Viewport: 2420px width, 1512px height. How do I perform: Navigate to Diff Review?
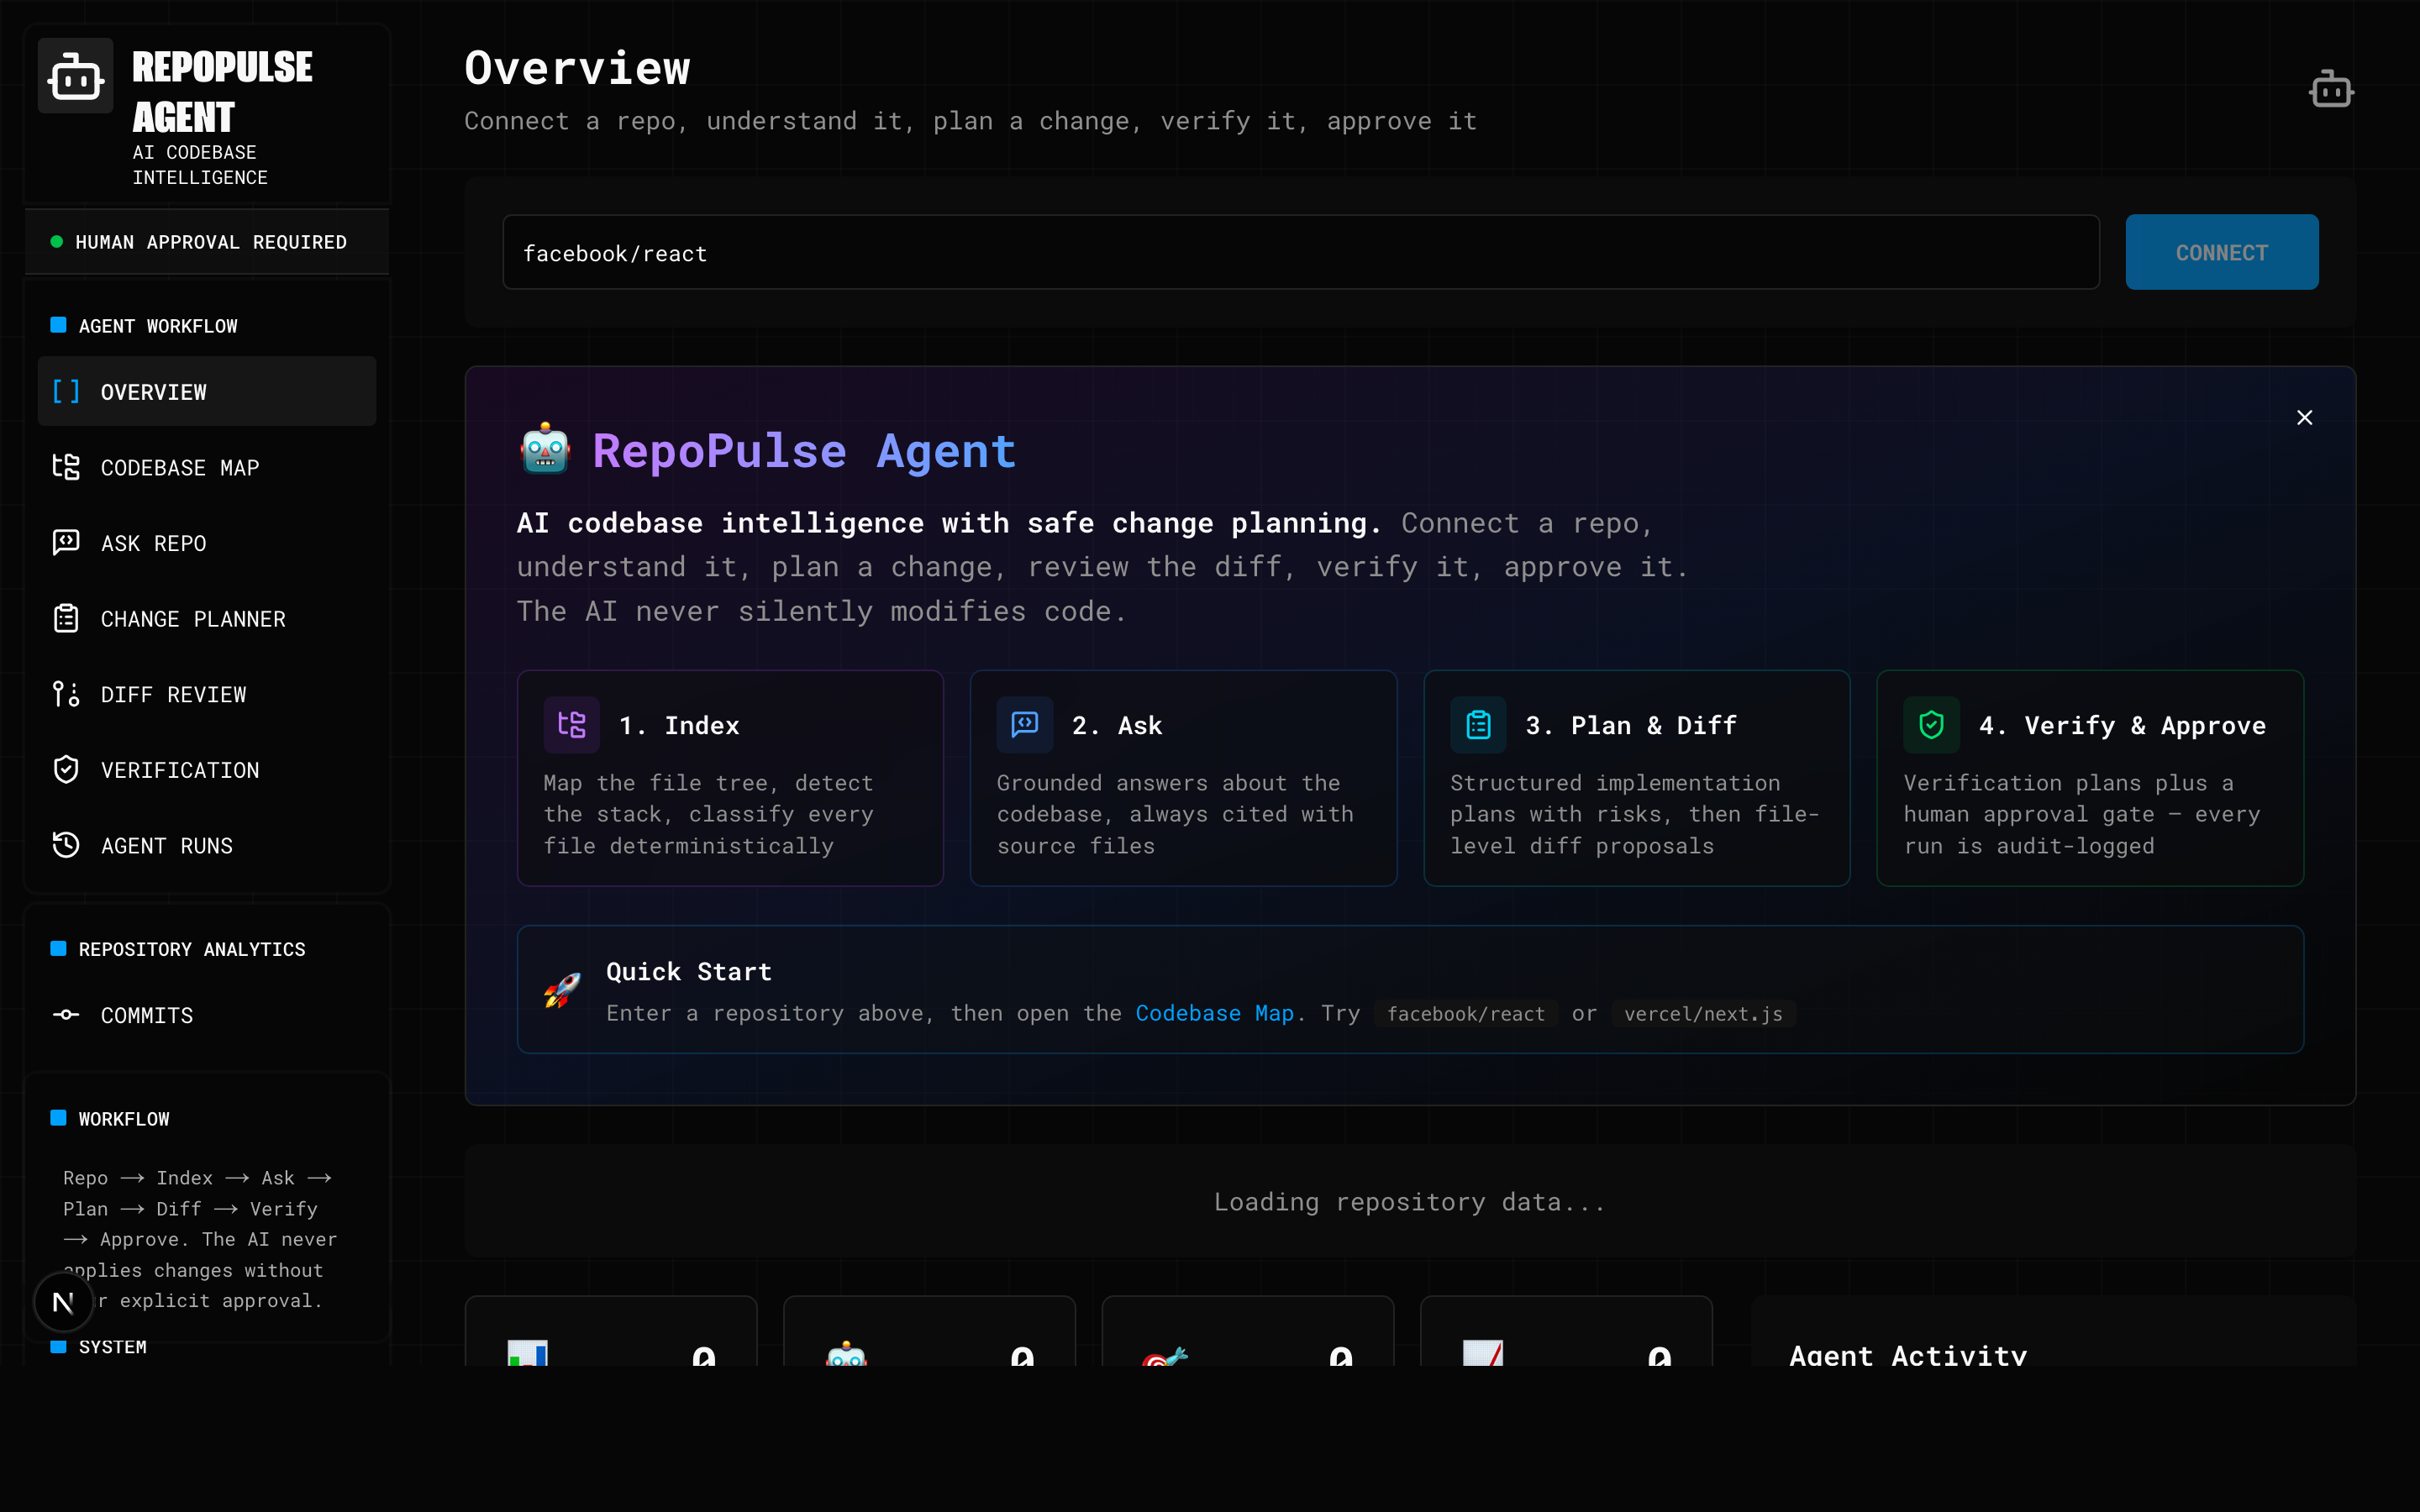207,694
